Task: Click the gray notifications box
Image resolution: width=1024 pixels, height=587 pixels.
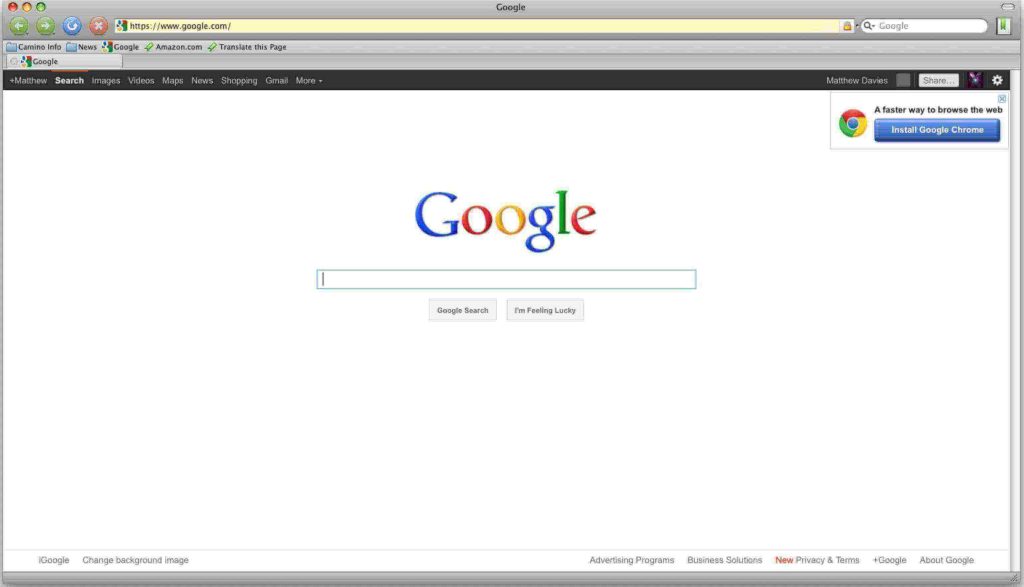Action: click(x=903, y=80)
